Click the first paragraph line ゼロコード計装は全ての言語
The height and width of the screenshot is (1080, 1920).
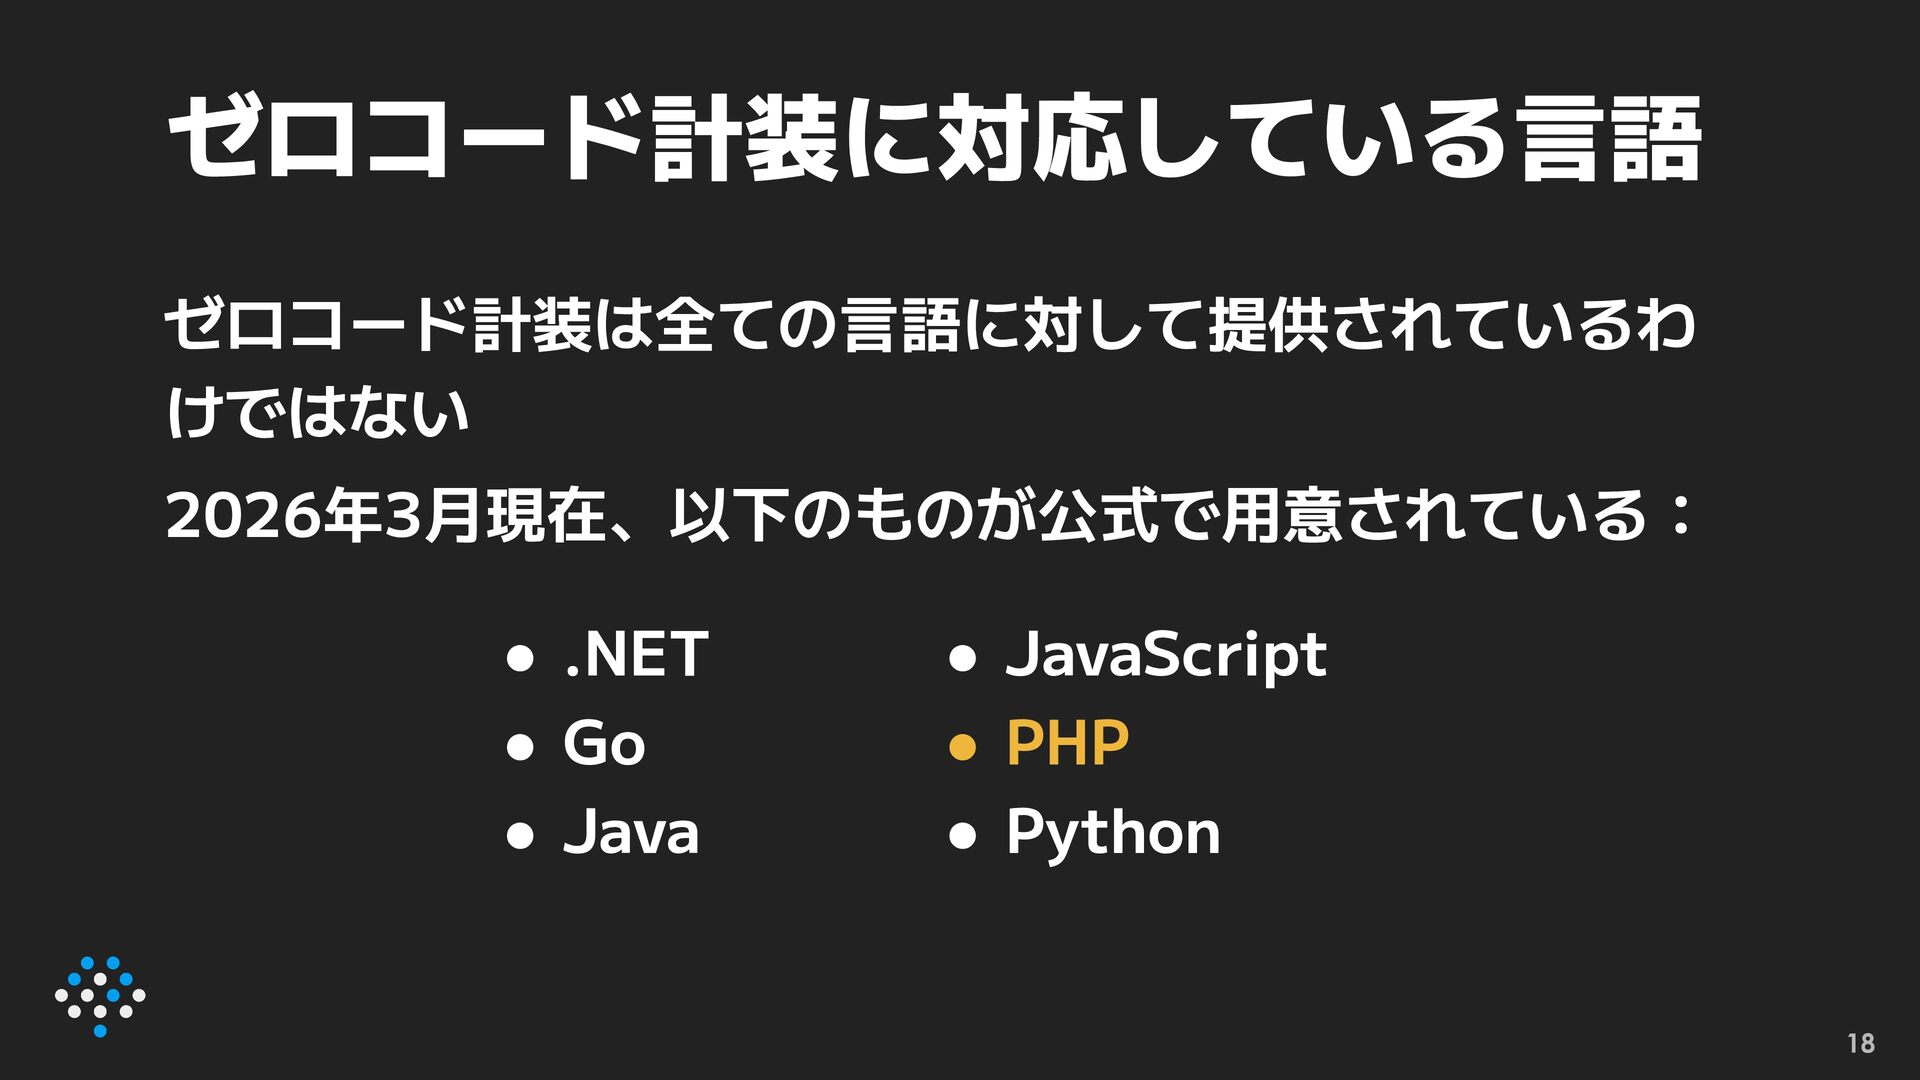pyautogui.click(x=928, y=326)
